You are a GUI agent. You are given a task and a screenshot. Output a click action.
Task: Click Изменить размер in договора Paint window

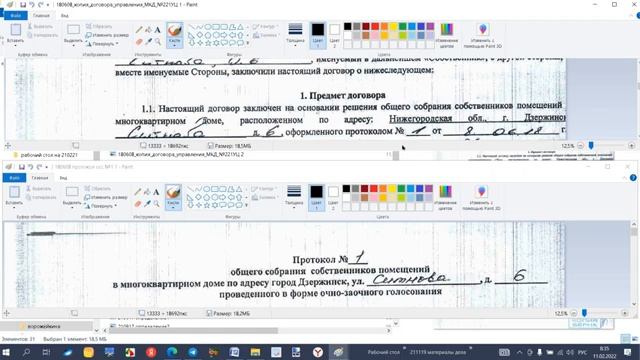coord(107,35)
